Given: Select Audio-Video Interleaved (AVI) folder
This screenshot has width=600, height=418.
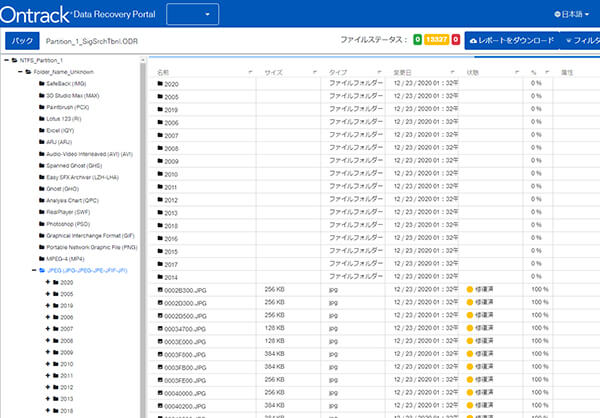Looking at the screenshot, I should (86, 154).
